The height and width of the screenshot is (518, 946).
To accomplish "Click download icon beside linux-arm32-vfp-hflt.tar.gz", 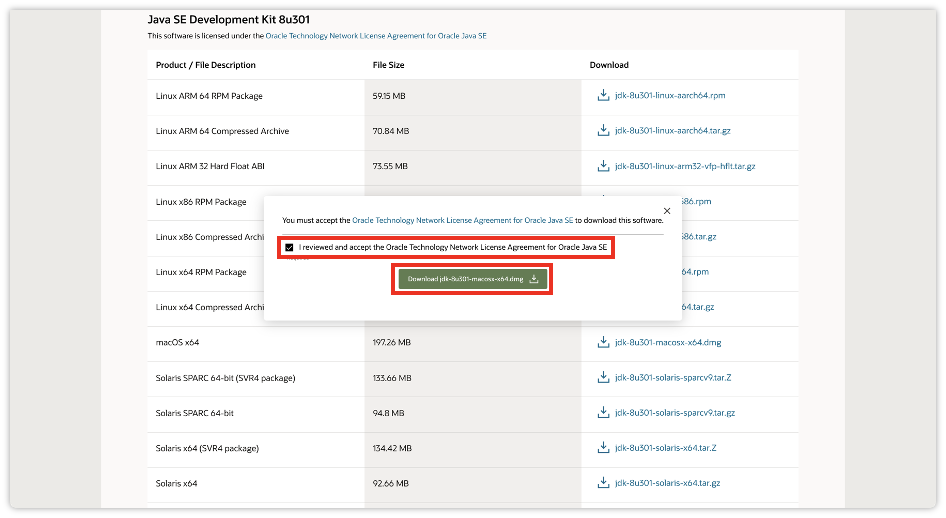I will coord(603,166).
